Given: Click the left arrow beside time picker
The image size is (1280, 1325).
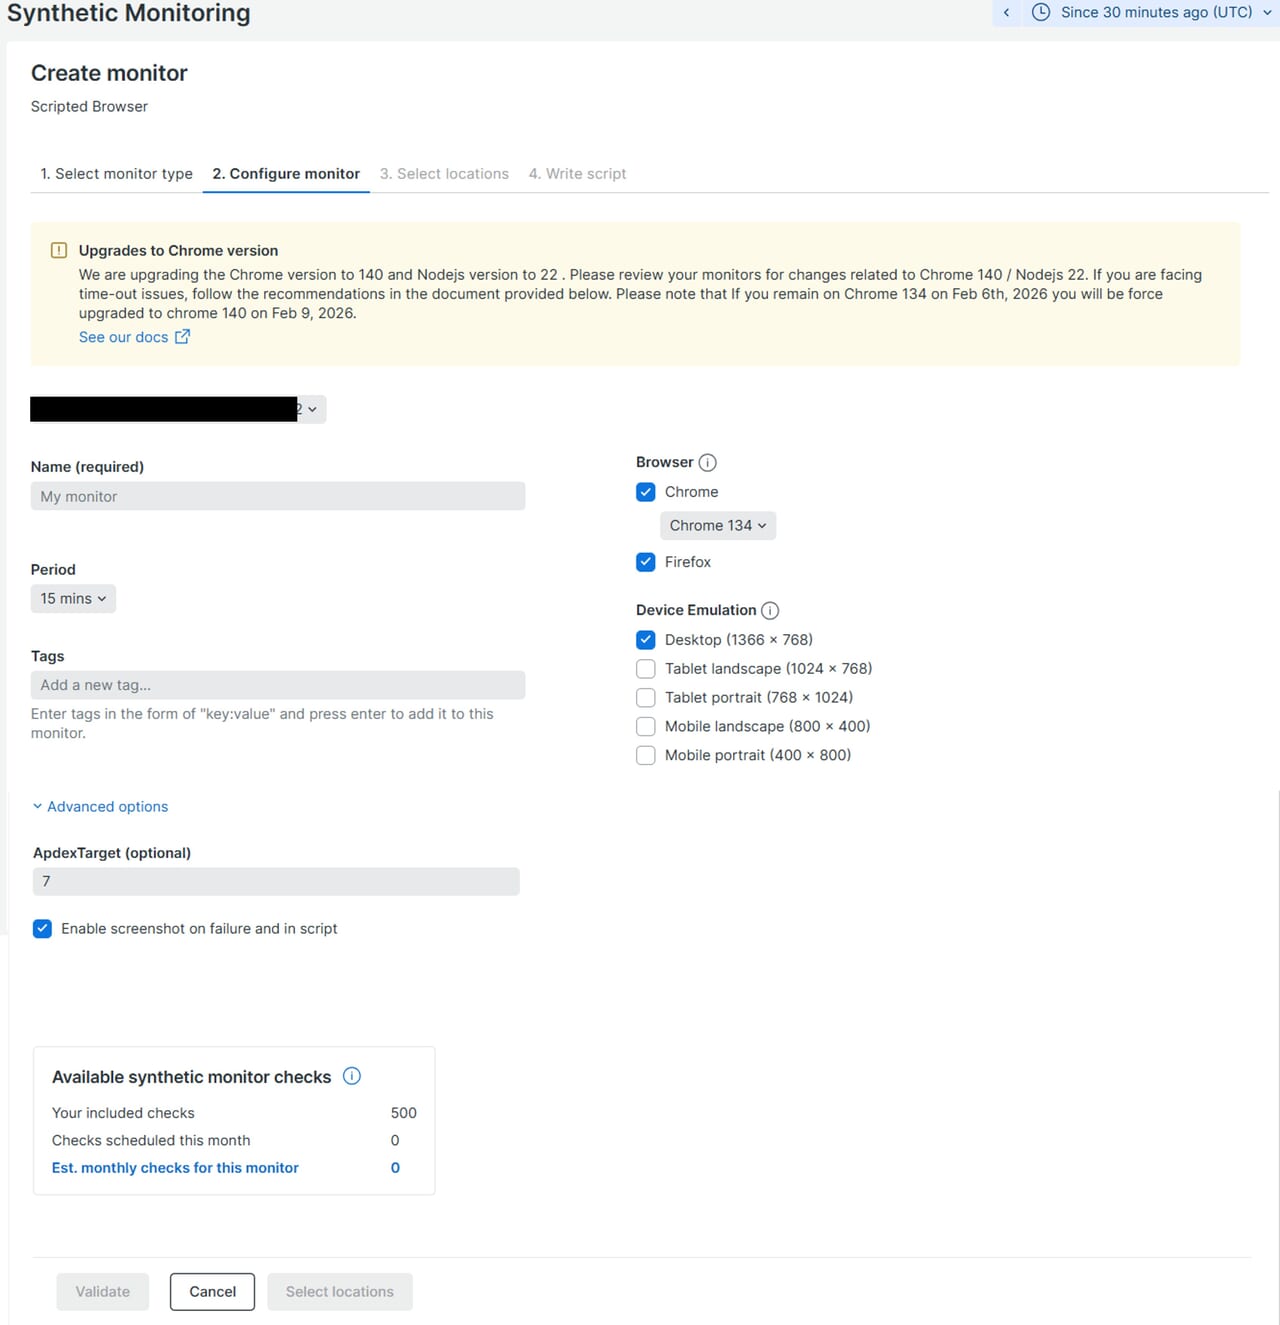Looking at the screenshot, I should (x=1006, y=13).
